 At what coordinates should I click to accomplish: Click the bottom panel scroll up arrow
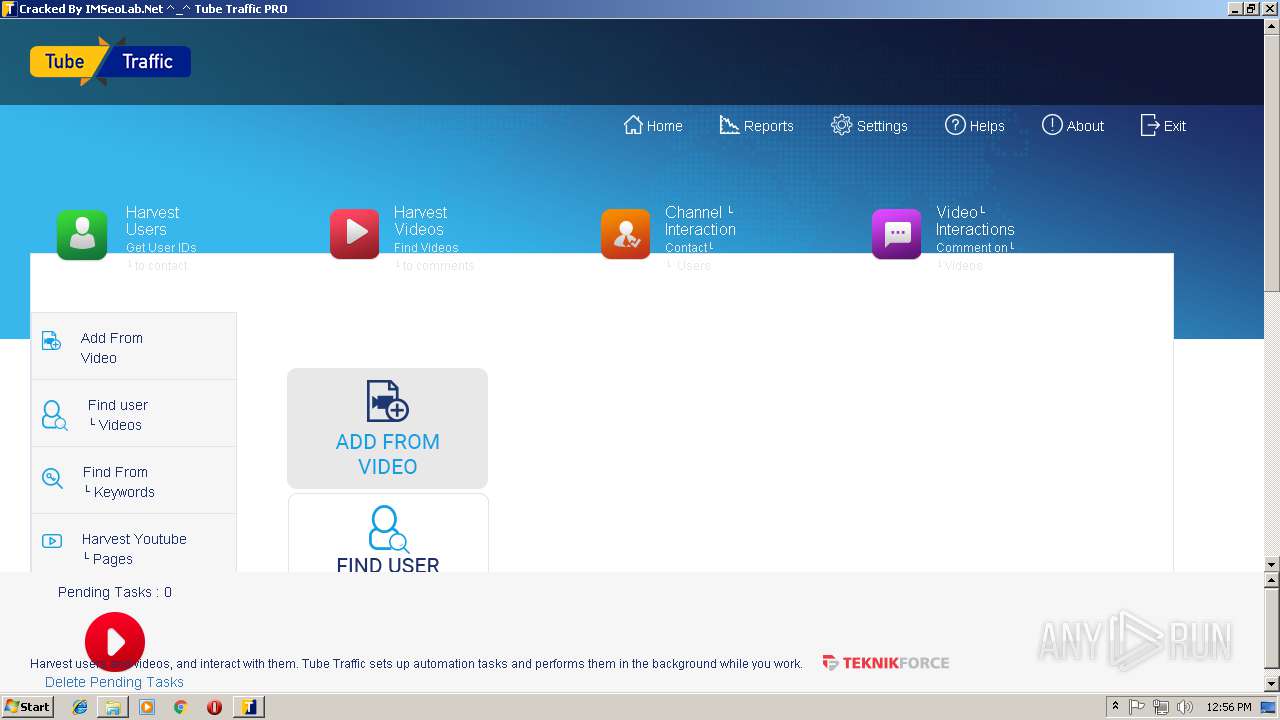coord(1272,580)
